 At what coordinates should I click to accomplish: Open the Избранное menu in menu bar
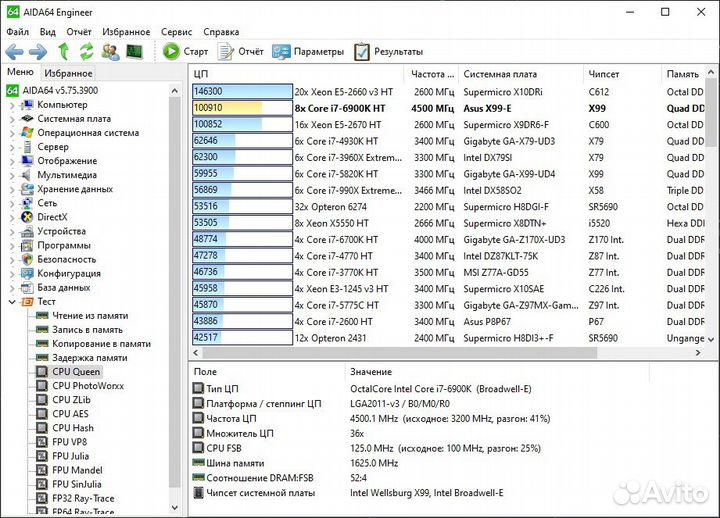pyautogui.click(x=126, y=32)
